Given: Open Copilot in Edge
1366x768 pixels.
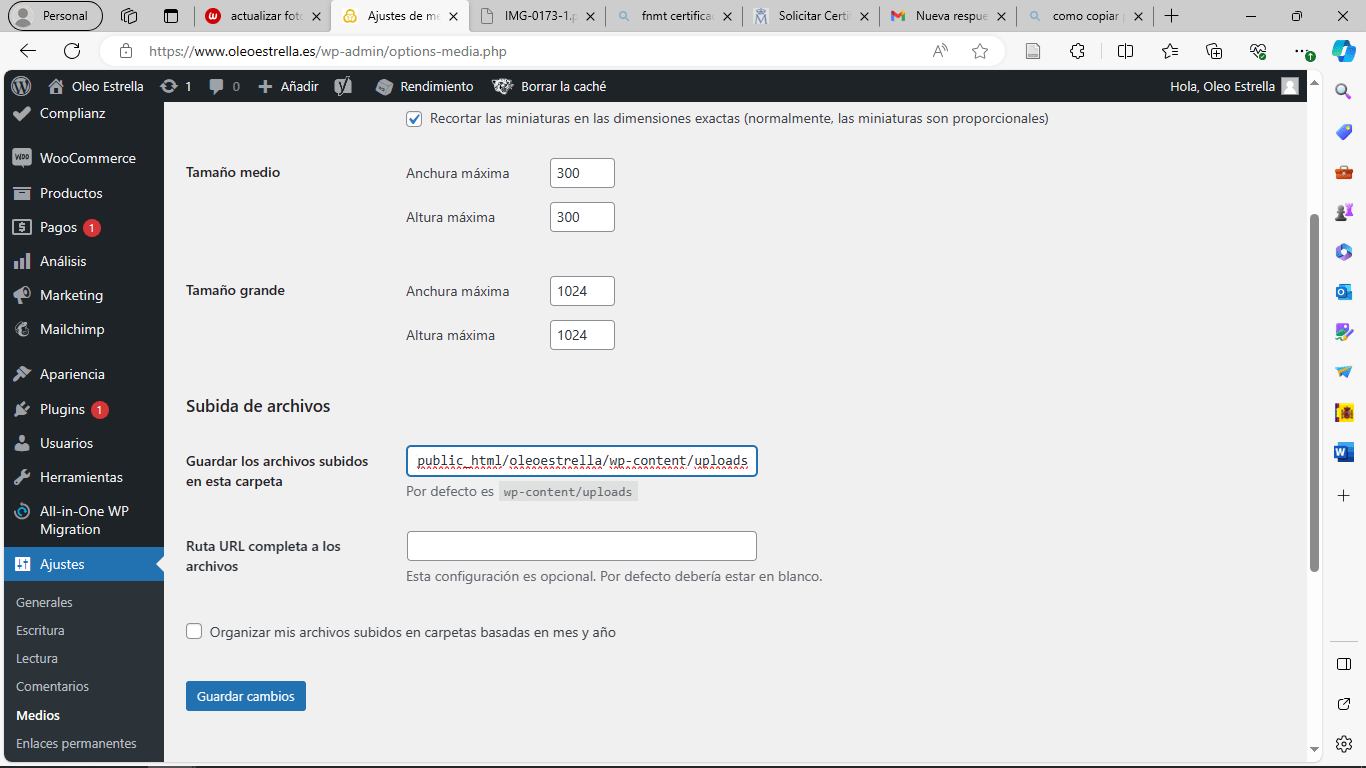Looking at the screenshot, I should coord(1343,51).
